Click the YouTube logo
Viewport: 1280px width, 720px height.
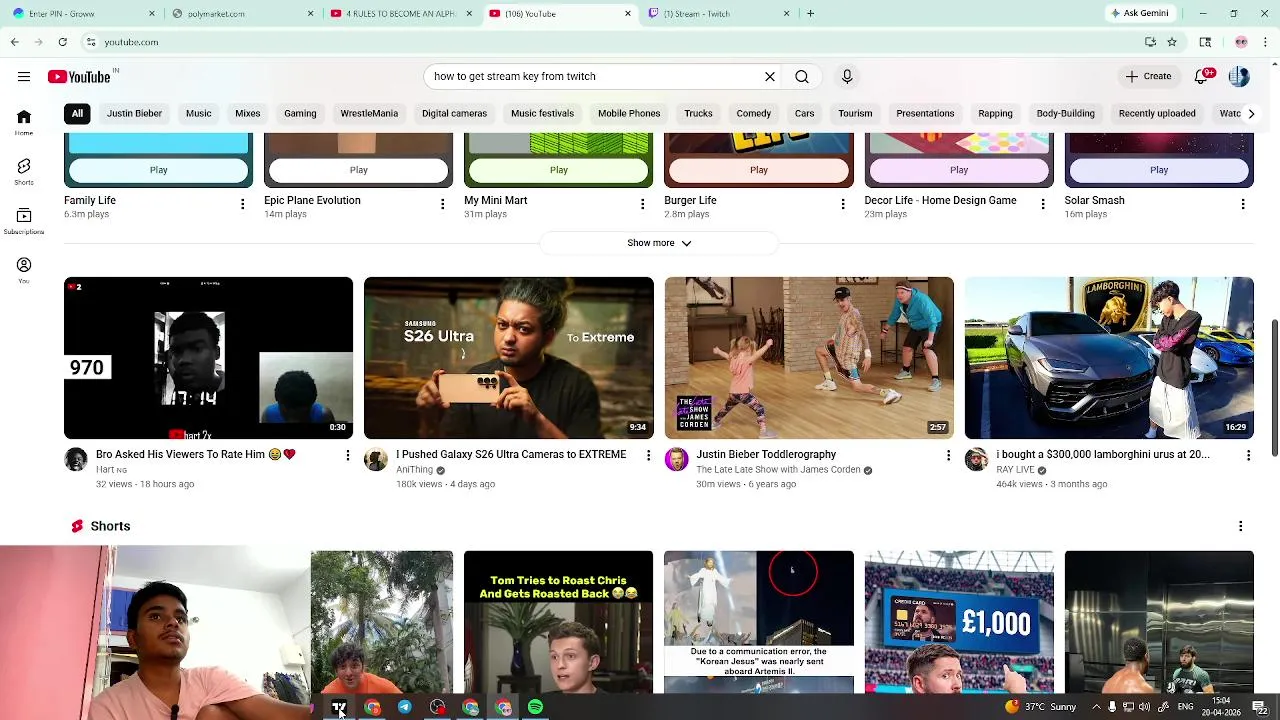tap(80, 77)
